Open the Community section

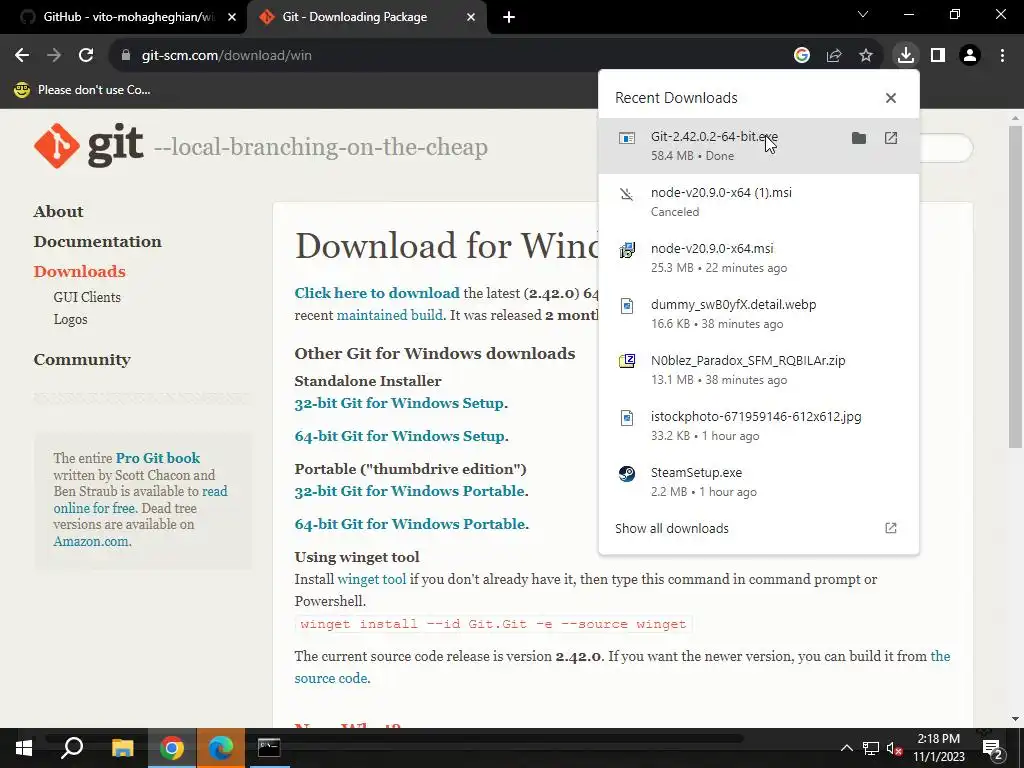point(82,360)
